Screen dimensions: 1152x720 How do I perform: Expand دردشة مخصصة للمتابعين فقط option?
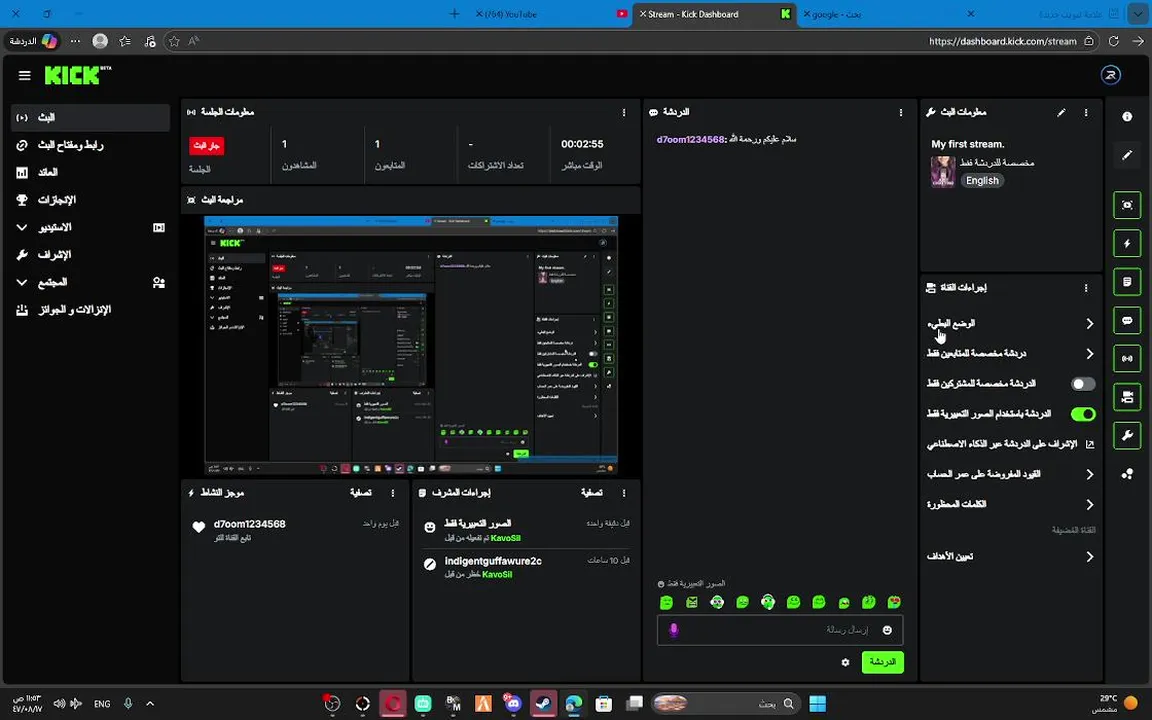tap(1011, 354)
